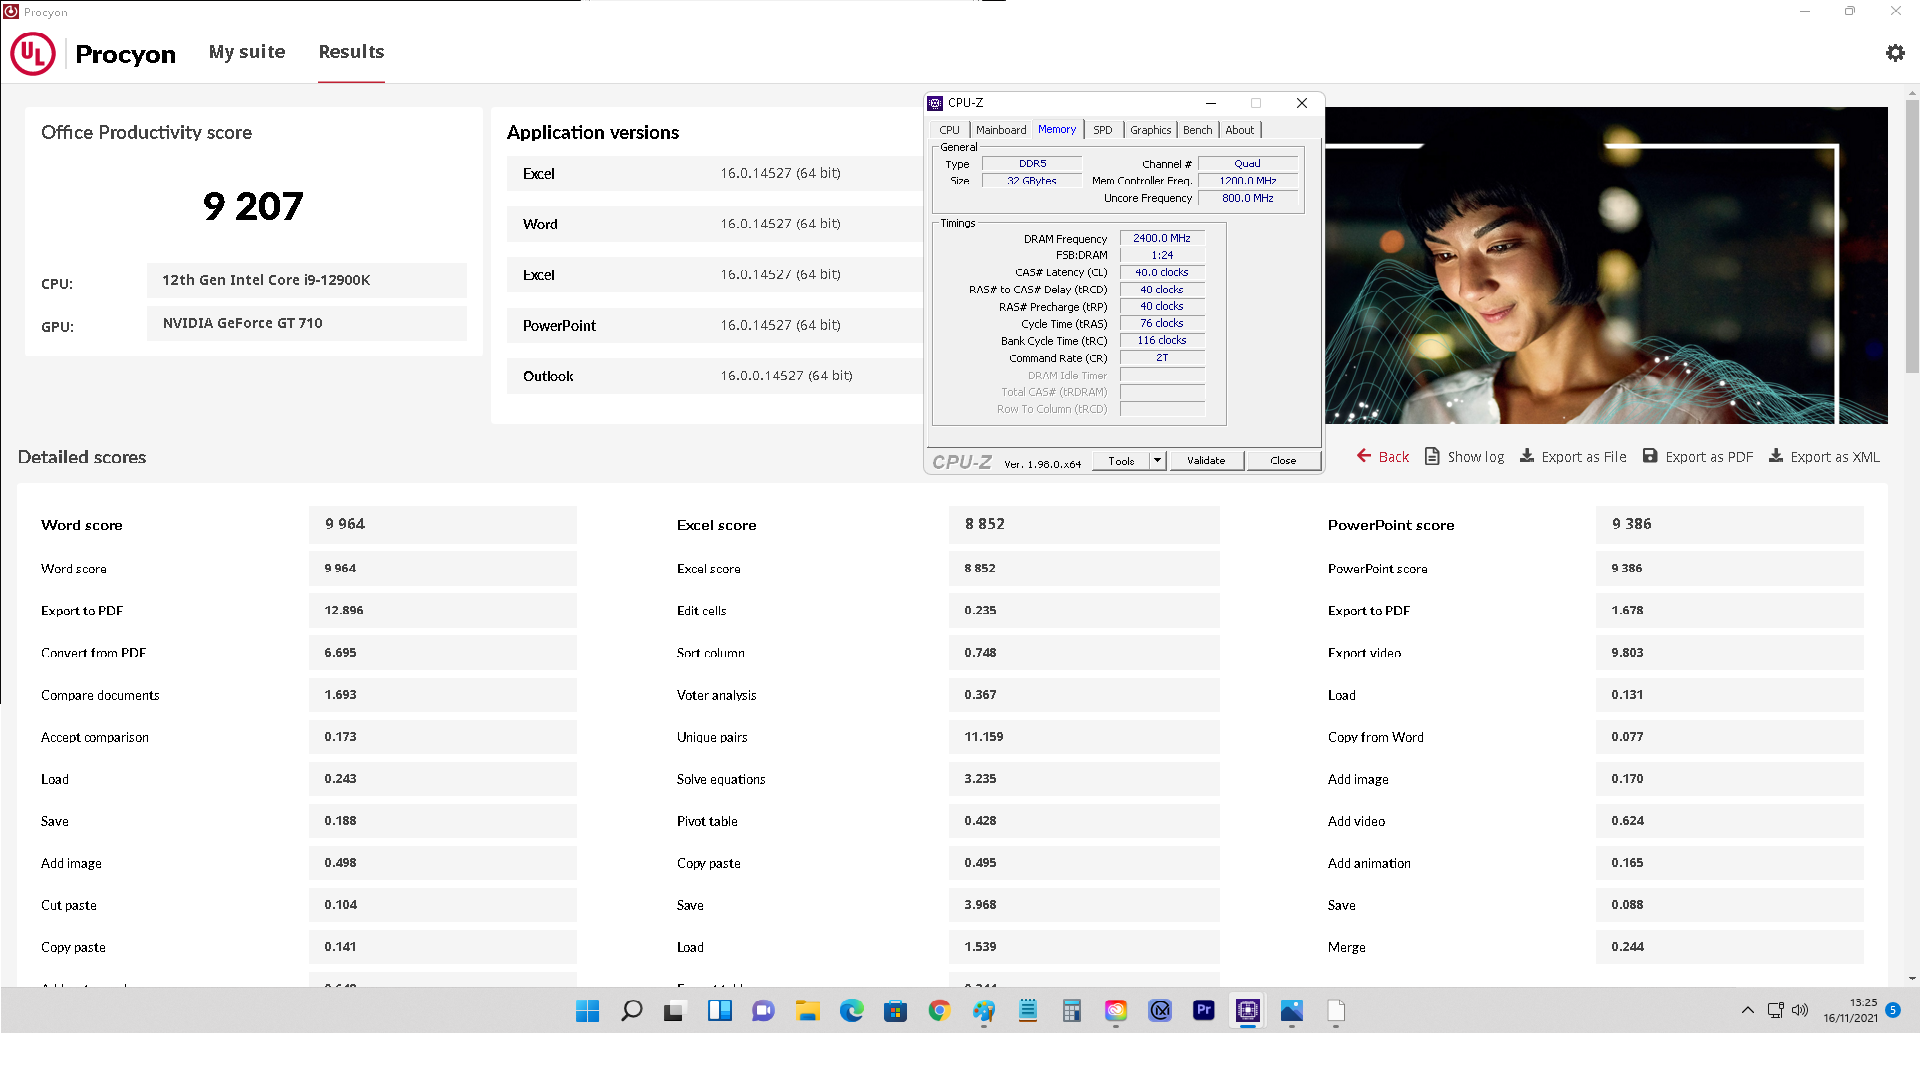Click the Validate button in CPU-Z
The image size is (1920, 1080).
1206,461
